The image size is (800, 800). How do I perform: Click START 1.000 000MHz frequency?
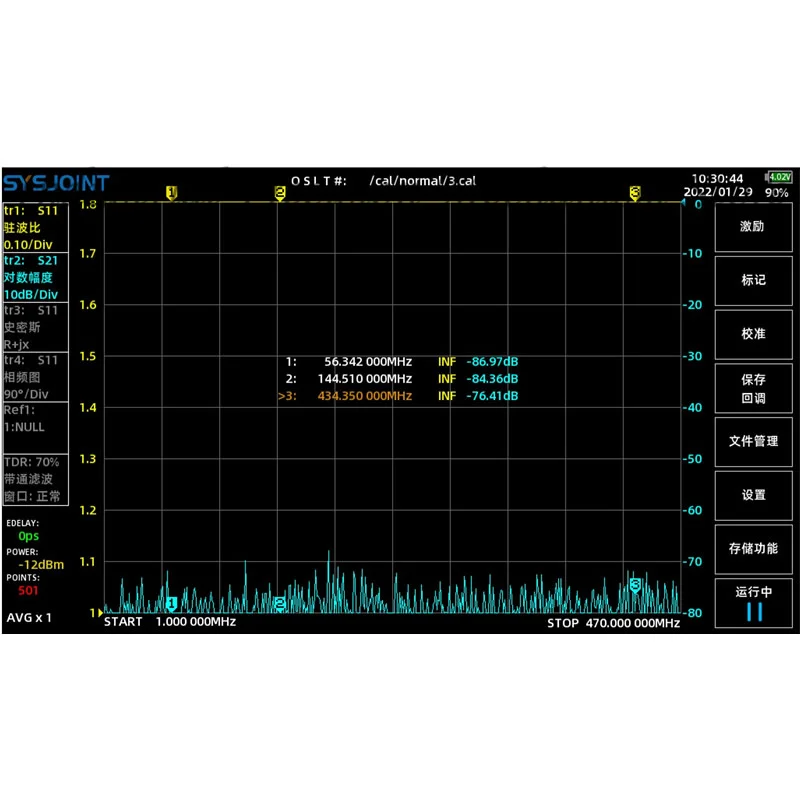tap(170, 622)
